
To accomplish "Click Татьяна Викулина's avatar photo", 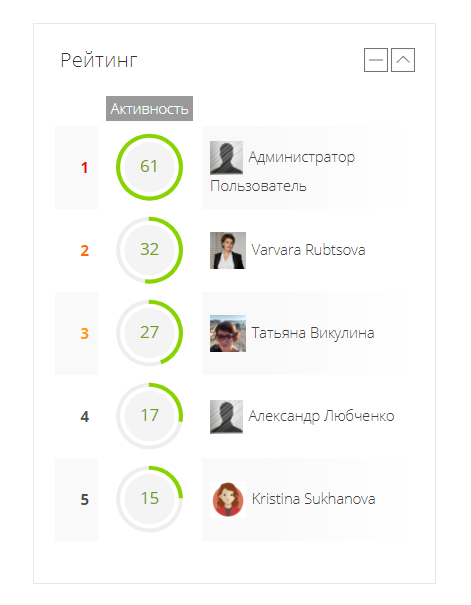I will tap(228, 333).
